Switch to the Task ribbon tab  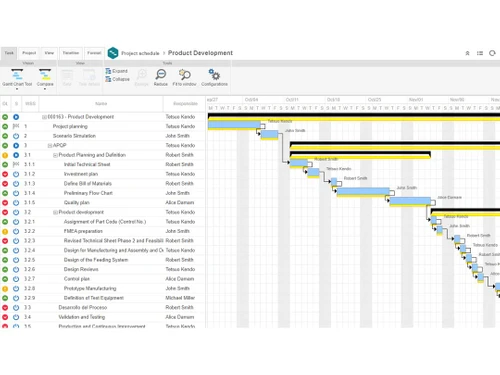point(9,53)
